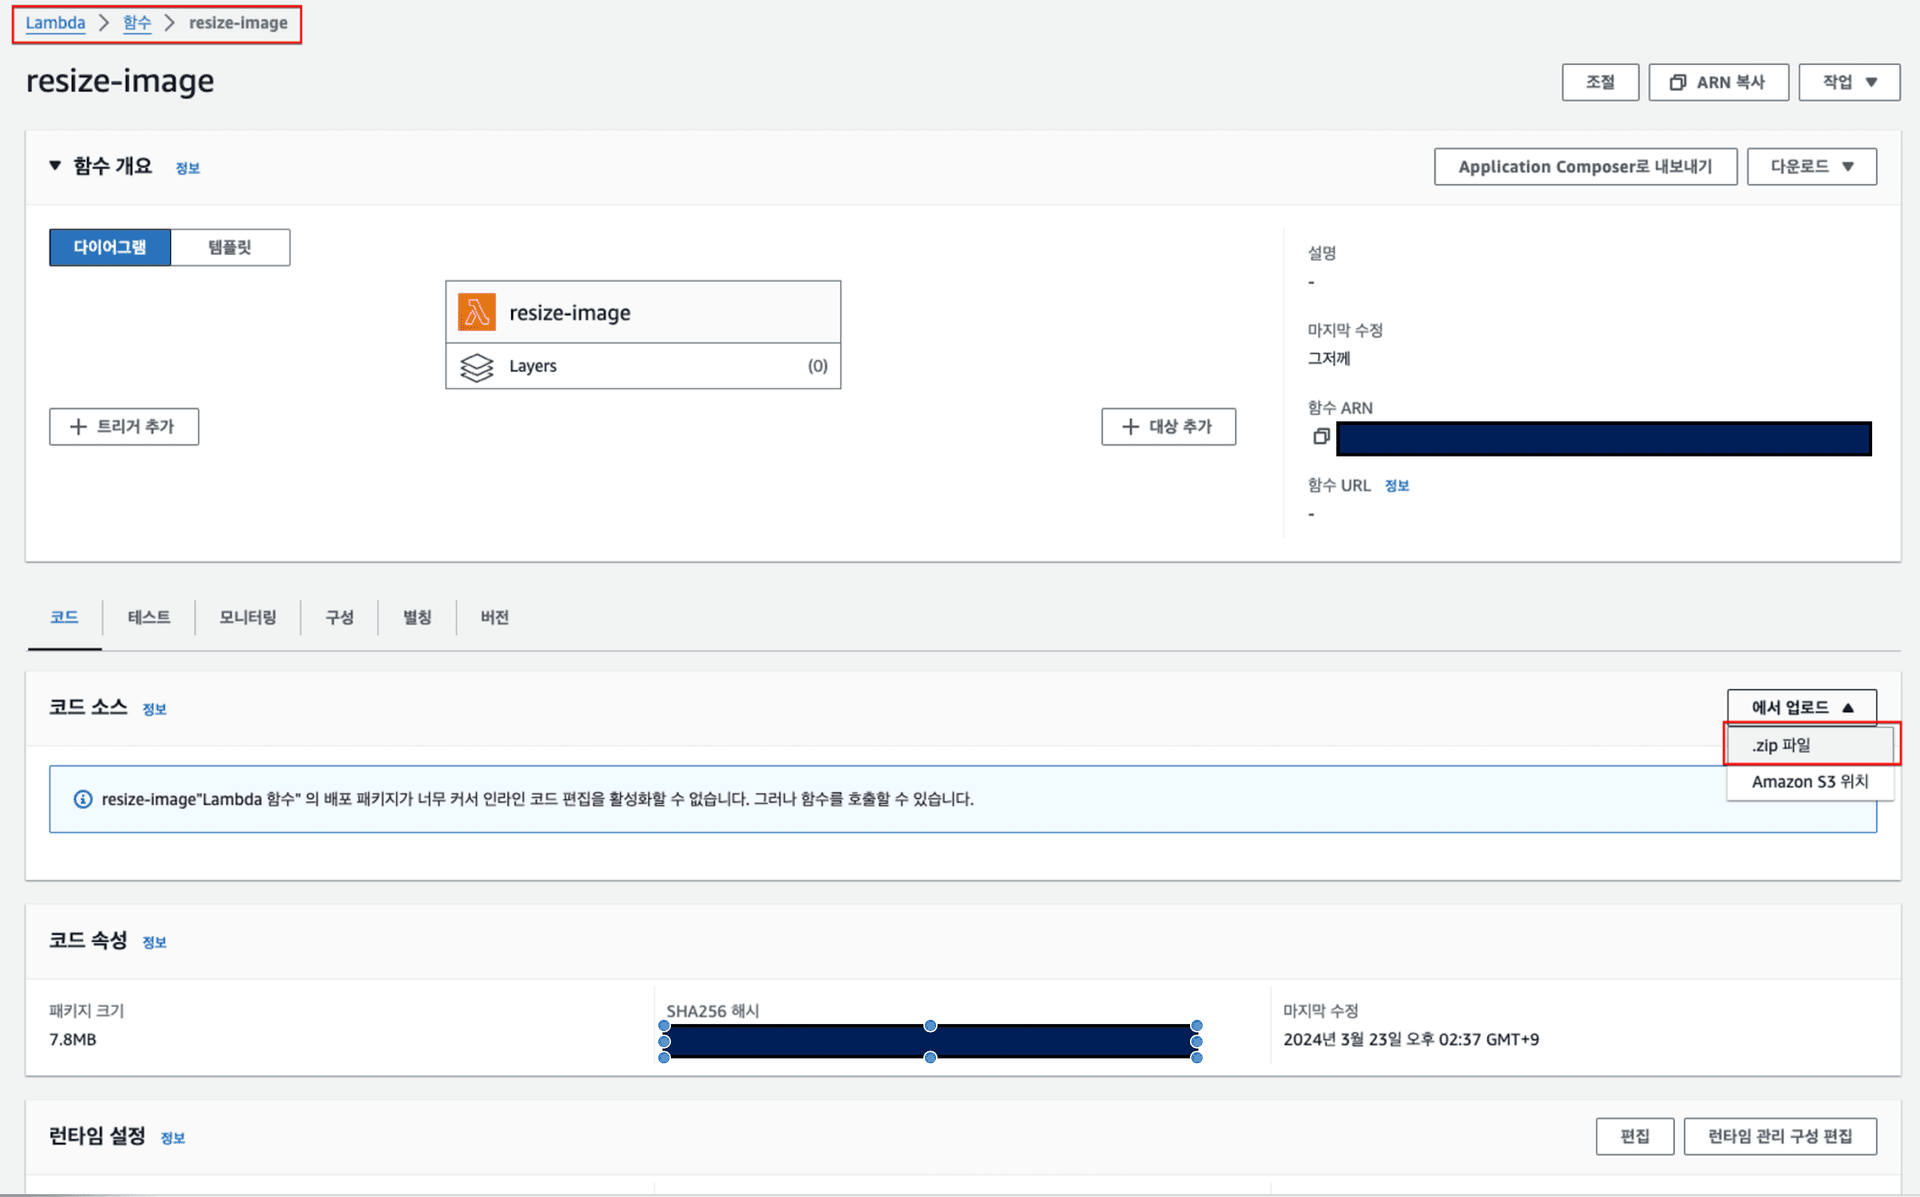
Task: Click the orange Lambda function icon
Action: [476, 312]
